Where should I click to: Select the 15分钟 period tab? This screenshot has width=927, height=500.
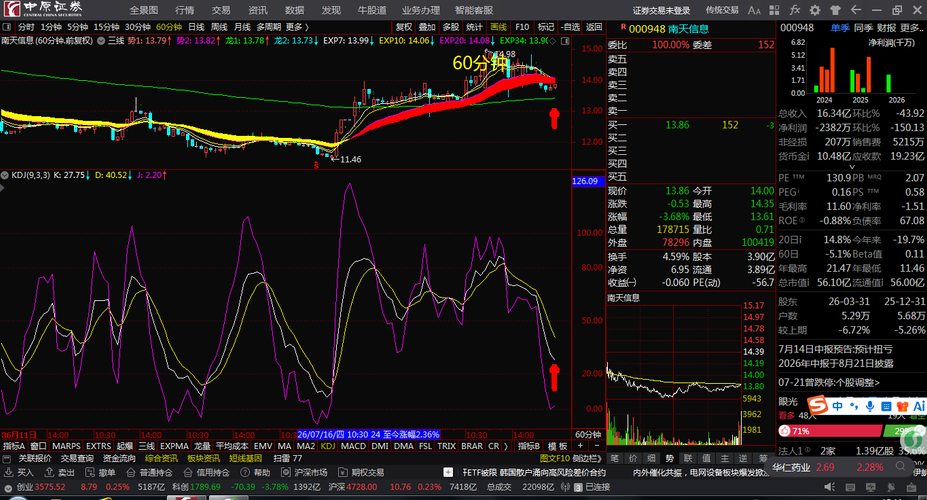point(106,27)
